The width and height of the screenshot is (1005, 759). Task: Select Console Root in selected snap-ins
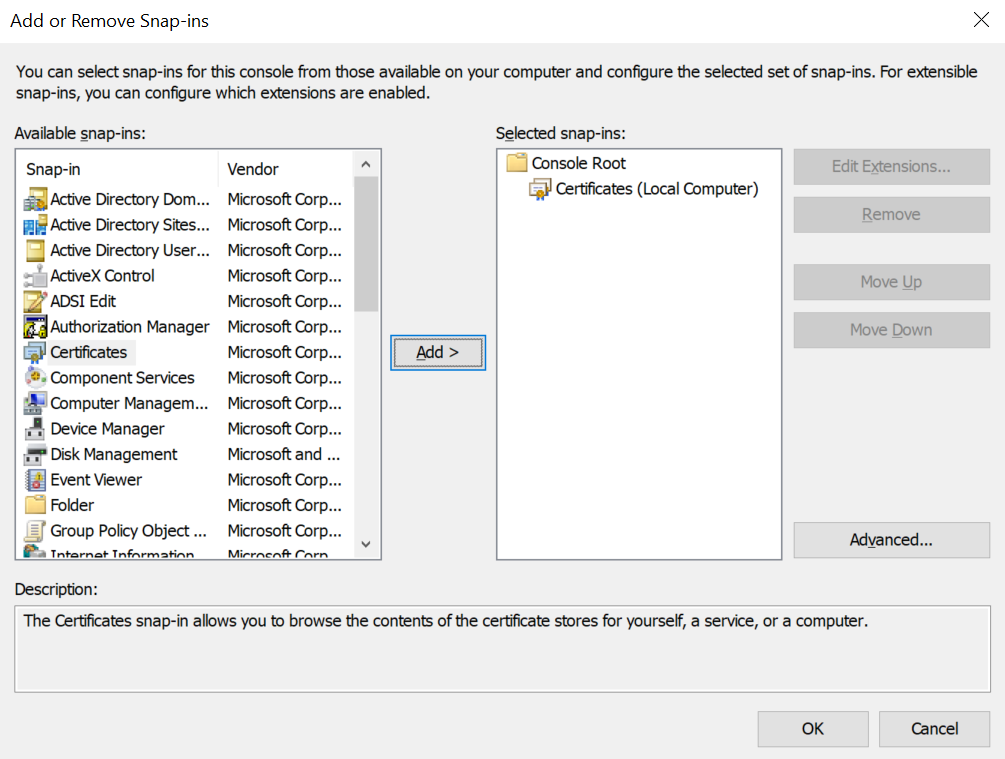579,163
